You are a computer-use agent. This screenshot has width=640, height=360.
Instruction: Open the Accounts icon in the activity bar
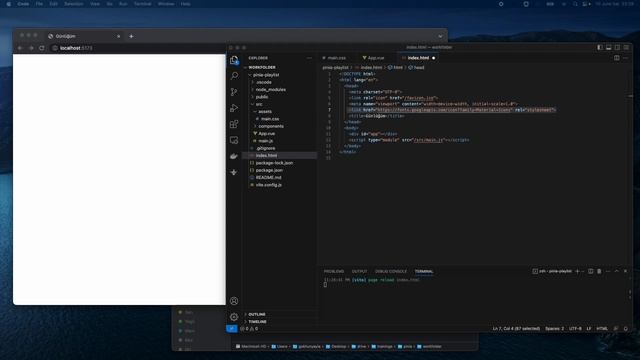234,301
